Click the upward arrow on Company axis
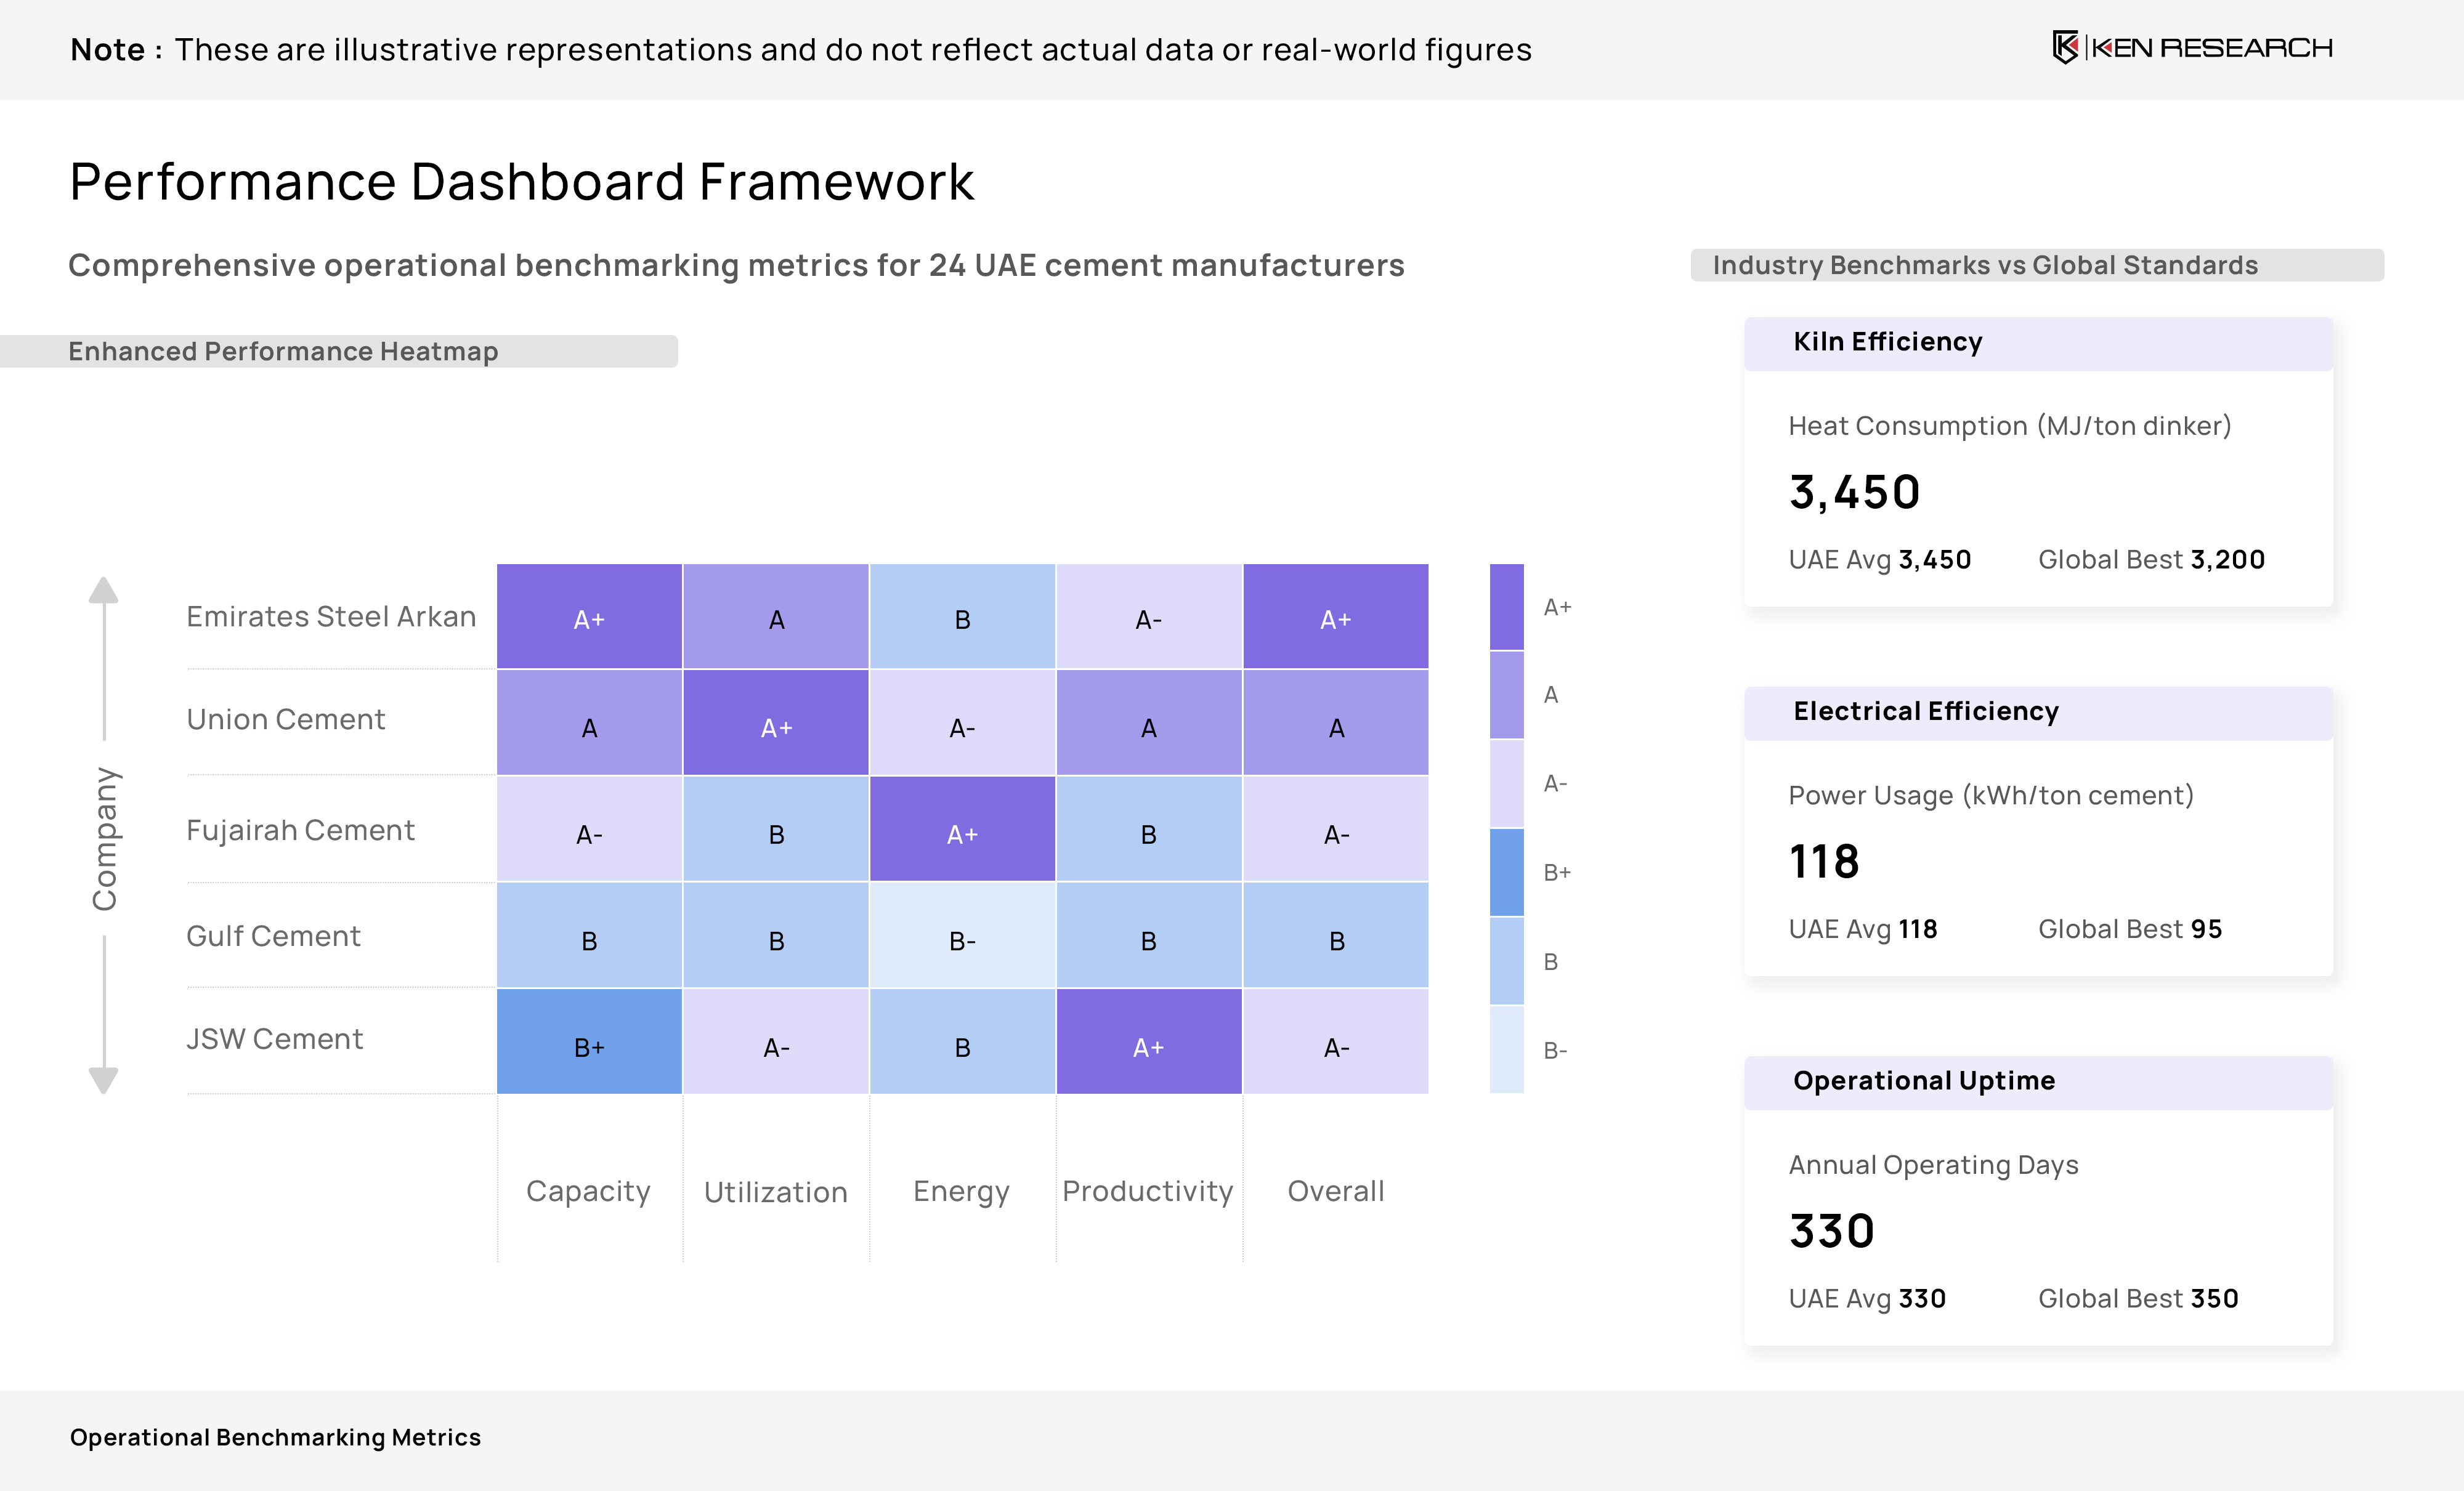Viewport: 2464px width, 1491px height. (x=103, y=591)
